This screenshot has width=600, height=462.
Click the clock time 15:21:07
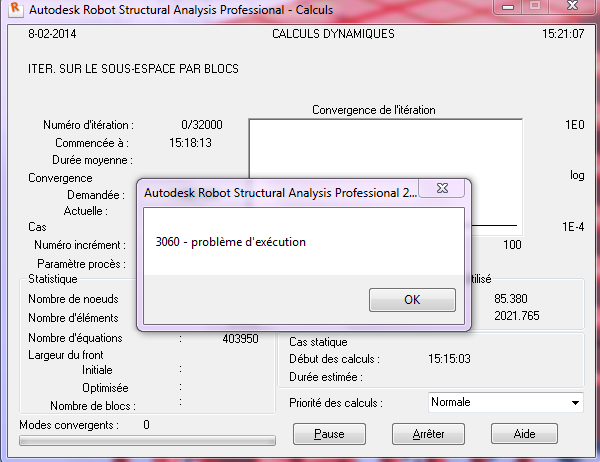[x=563, y=34]
